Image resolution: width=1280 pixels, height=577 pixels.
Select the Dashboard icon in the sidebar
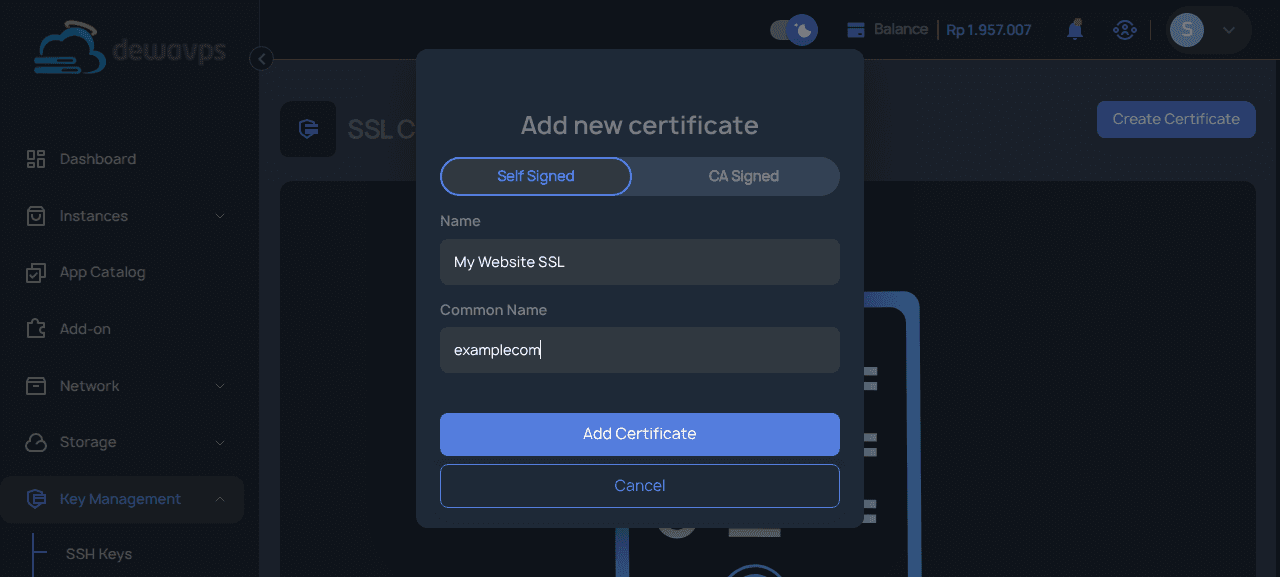[35, 158]
